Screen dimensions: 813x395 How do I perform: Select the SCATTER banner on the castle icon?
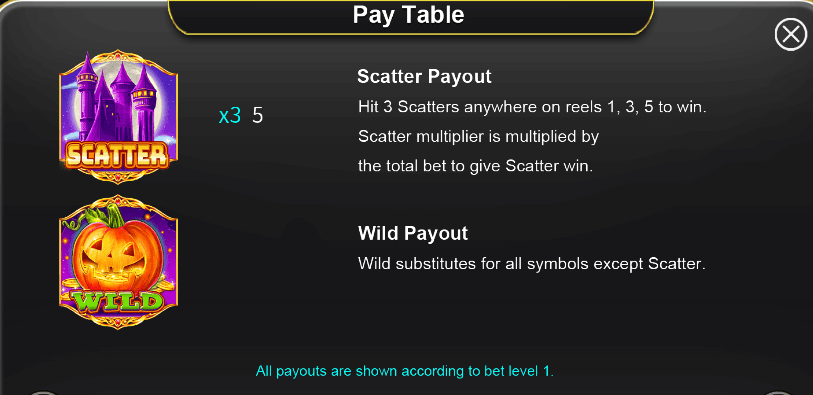117,154
